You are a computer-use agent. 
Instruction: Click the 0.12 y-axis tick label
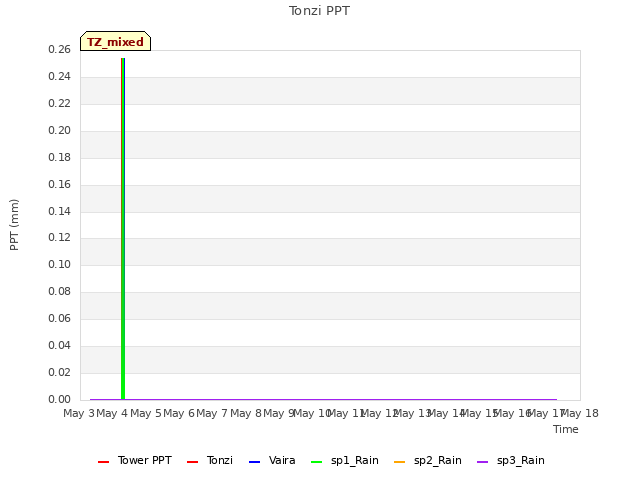tap(59, 237)
